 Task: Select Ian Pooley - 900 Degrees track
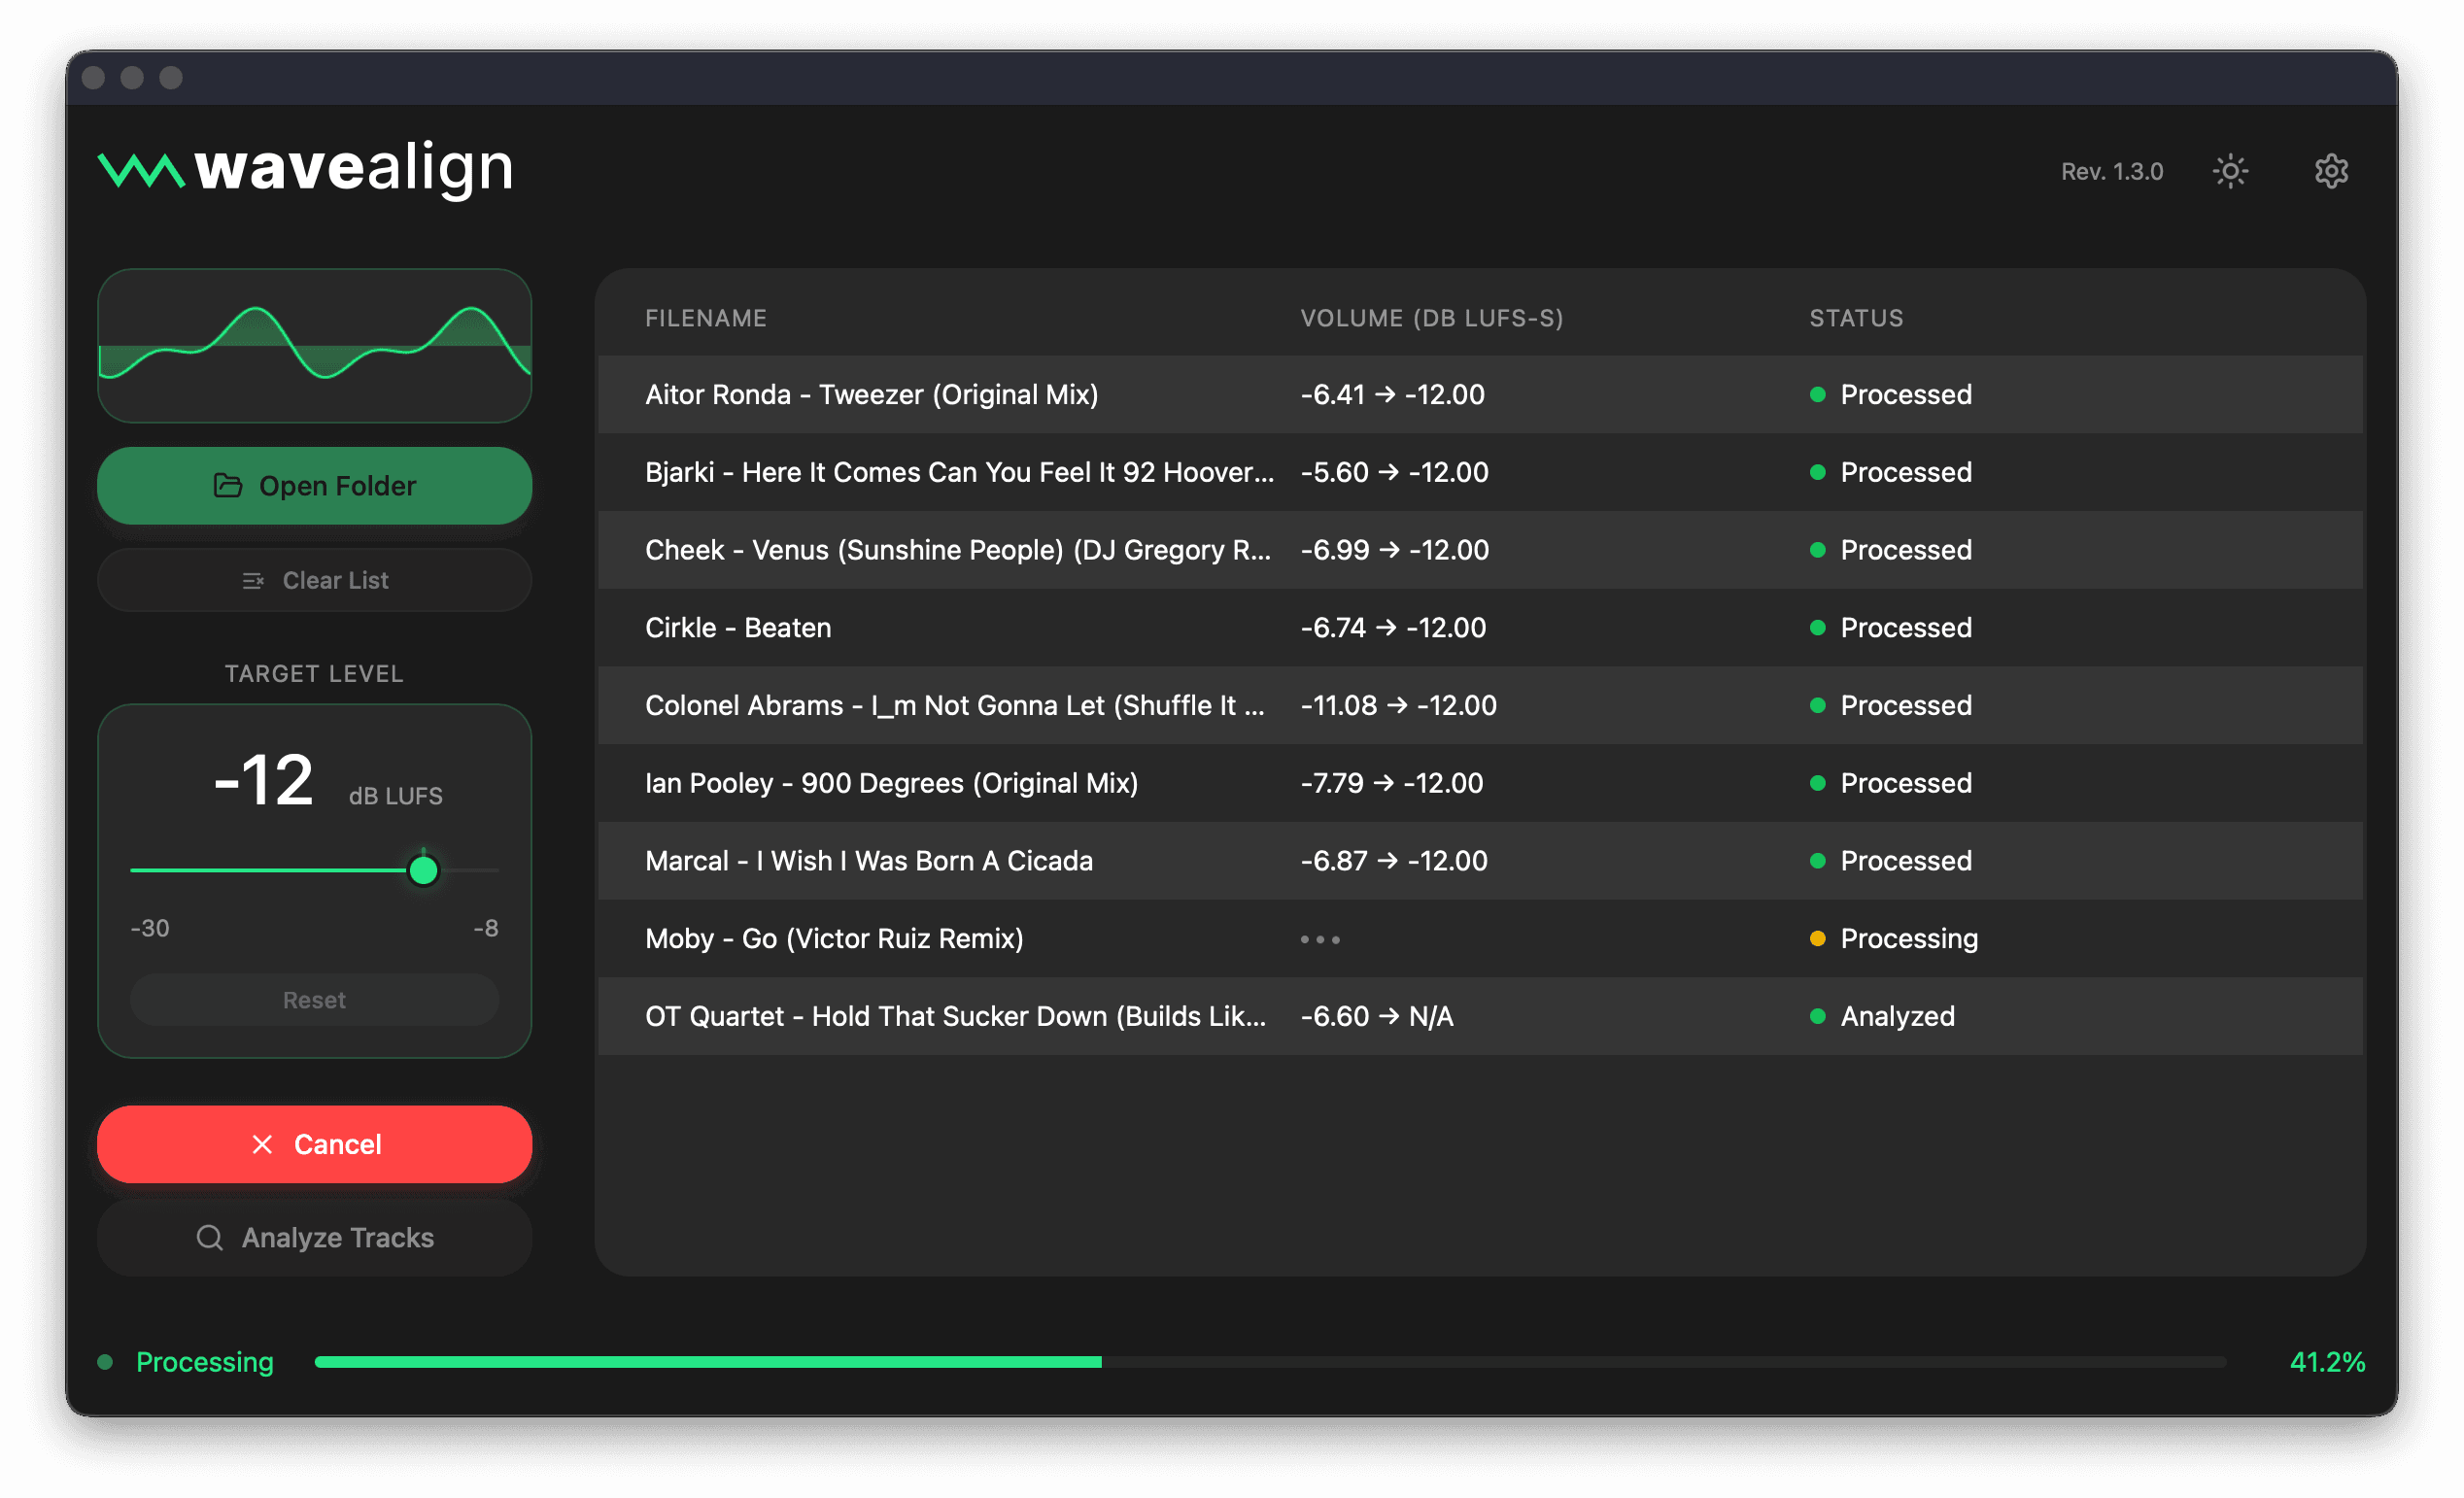[x=1480, y=783]
